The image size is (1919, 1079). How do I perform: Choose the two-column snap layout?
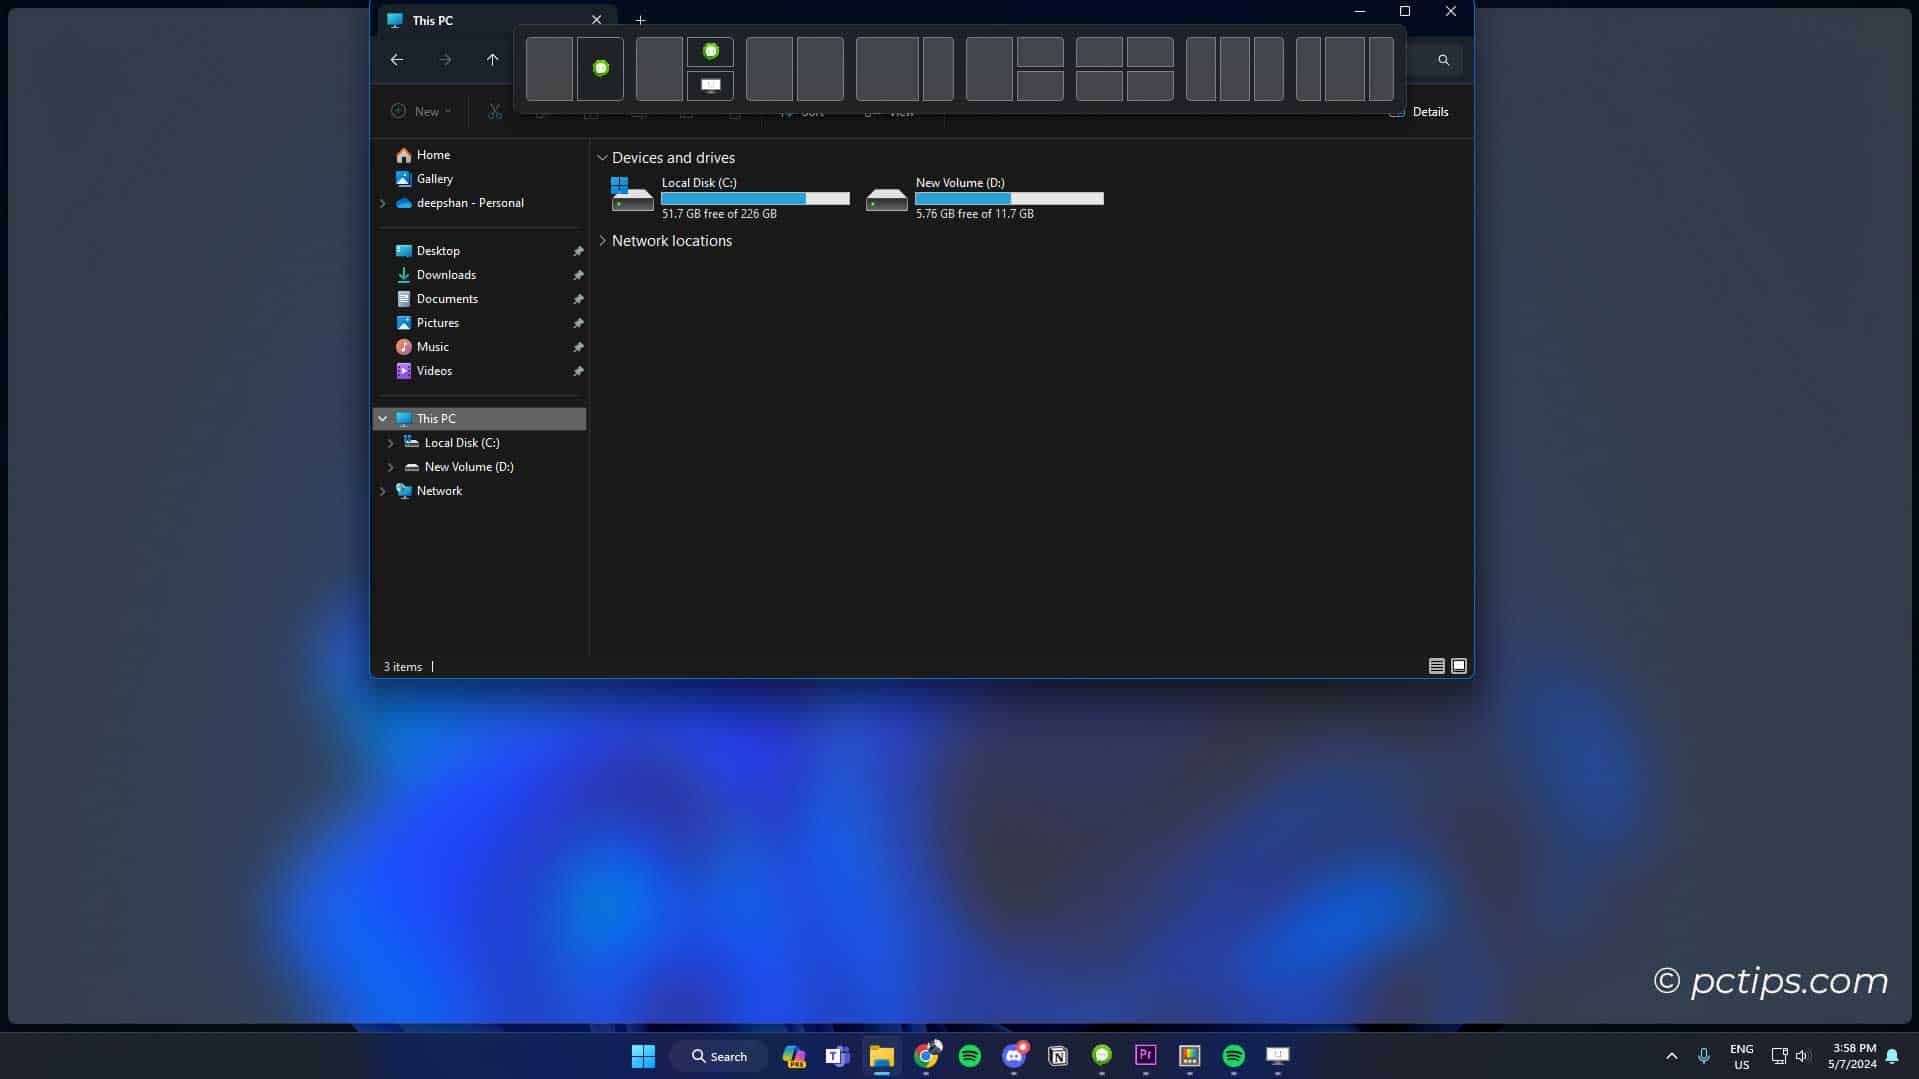pos(575,68)
